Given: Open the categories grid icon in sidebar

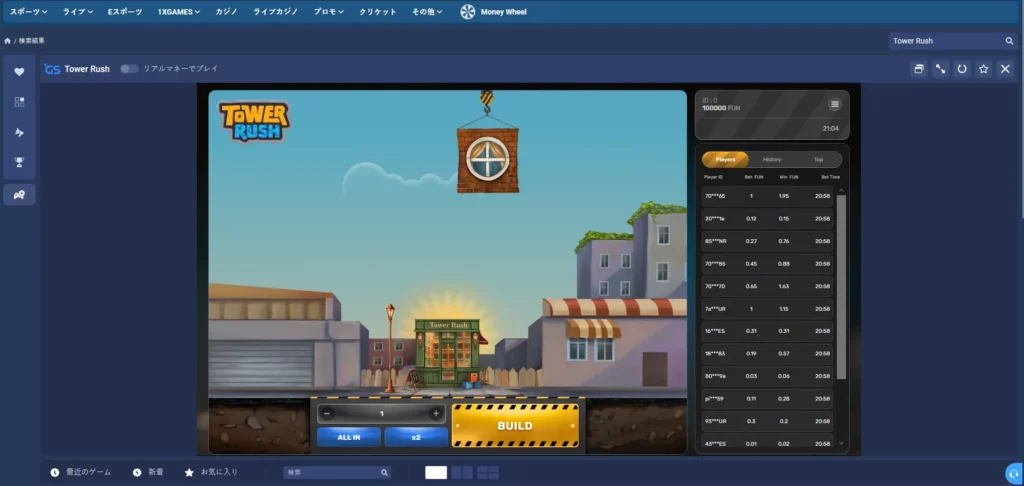Looking at the screenshot, I should tap(19, 102).
